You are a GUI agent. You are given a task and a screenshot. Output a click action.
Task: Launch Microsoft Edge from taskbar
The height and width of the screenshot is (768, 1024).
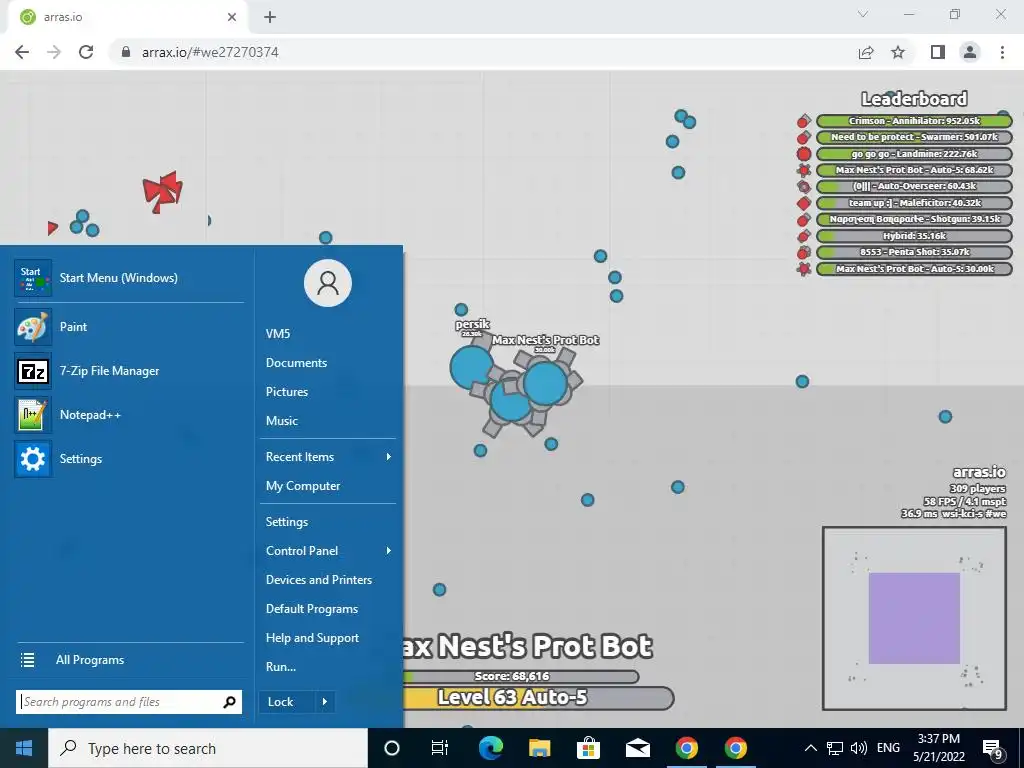pos(490,748)
